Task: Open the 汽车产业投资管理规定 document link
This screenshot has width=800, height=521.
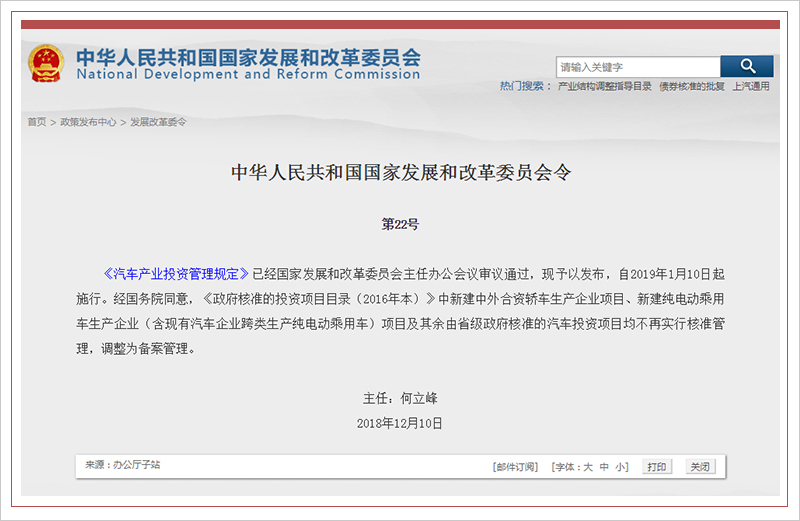Action: coord(175,273)
